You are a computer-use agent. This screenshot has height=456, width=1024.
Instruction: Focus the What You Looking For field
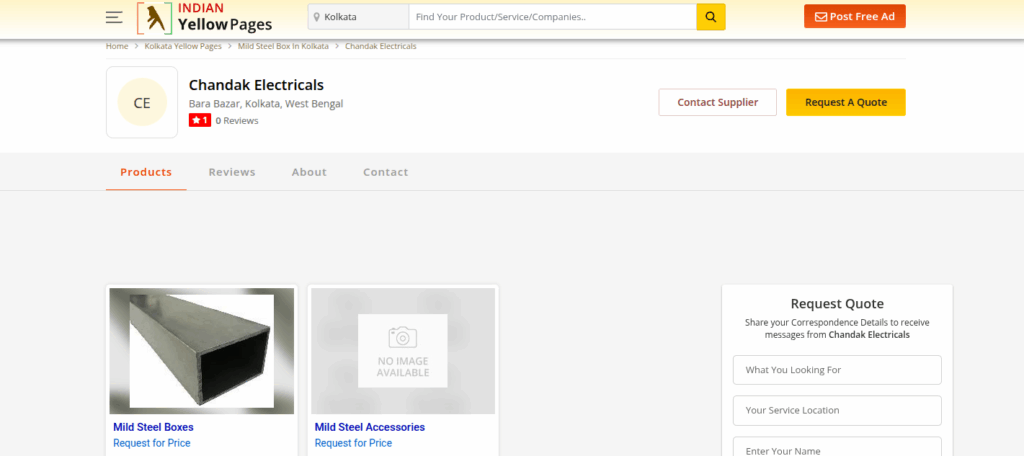tap(837, 370)
